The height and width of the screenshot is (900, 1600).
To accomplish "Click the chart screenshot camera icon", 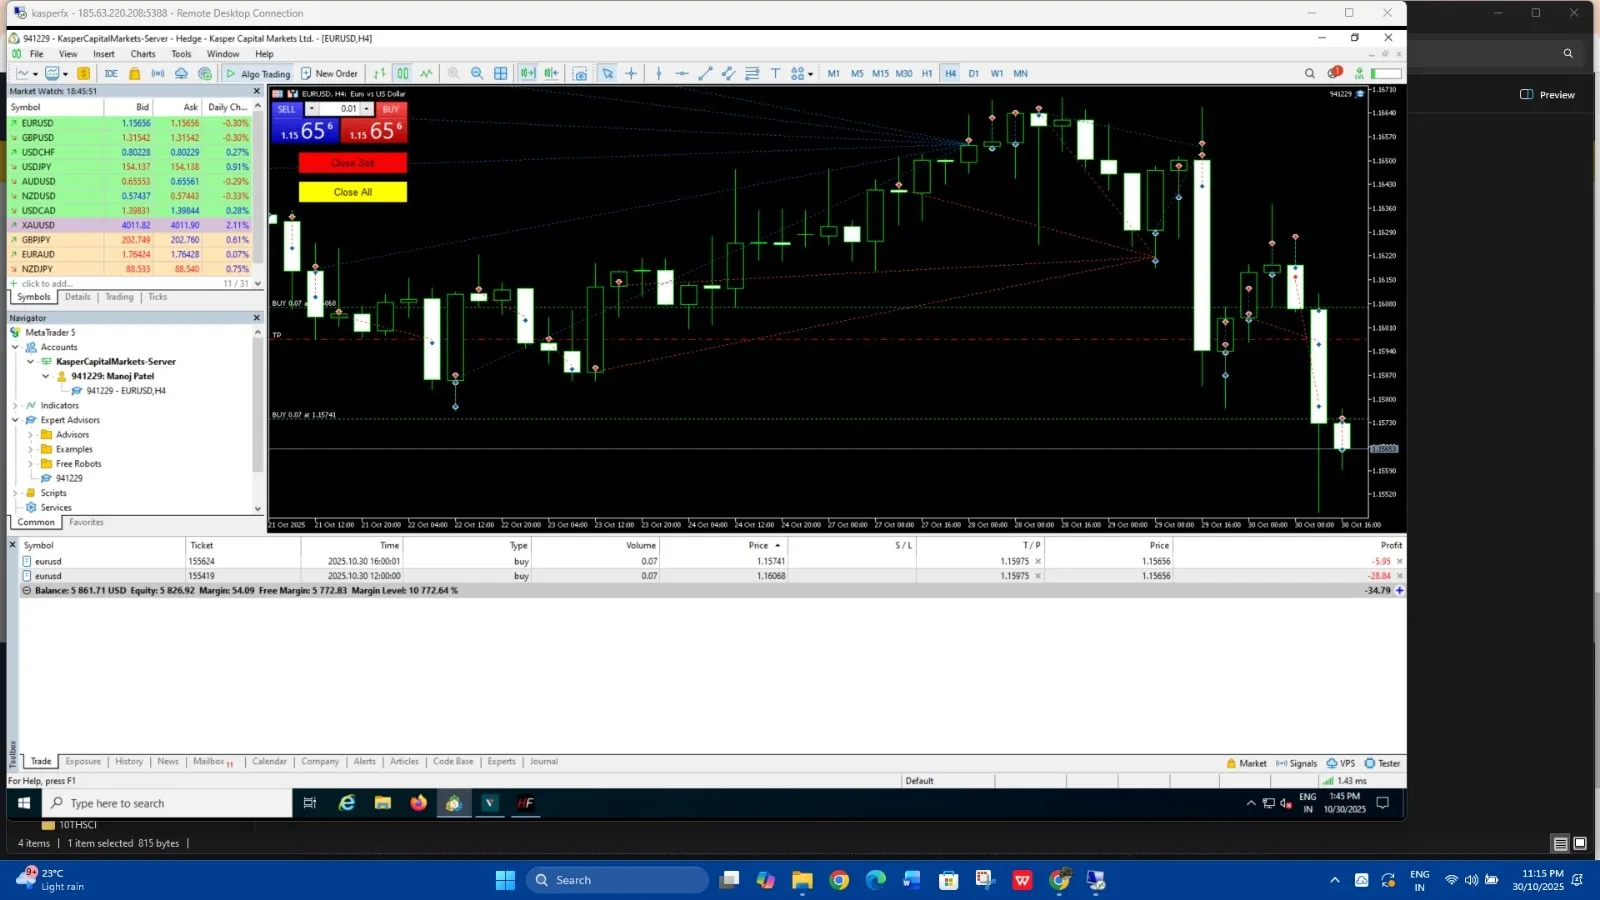I will [580, 74].
